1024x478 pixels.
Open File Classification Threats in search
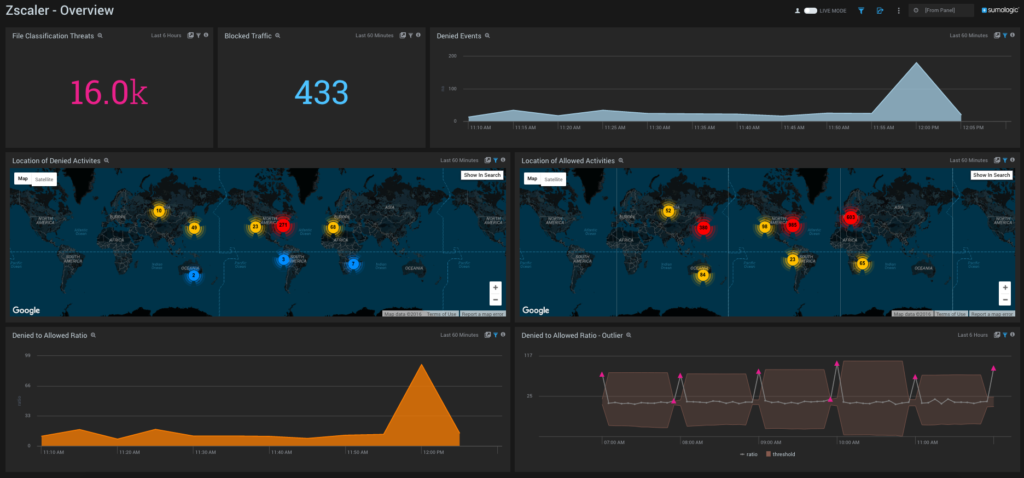click(x=100, y=36)
